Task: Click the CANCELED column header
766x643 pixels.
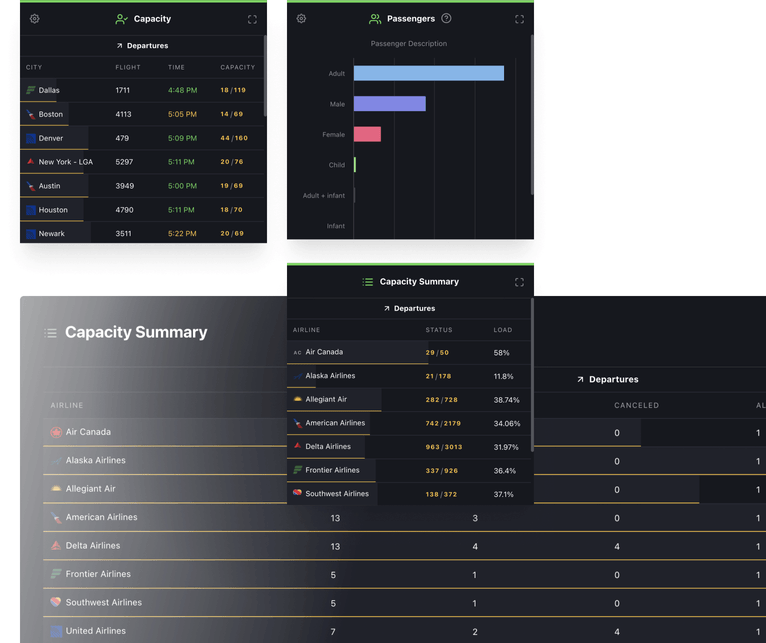Action: tap(636, 405)
